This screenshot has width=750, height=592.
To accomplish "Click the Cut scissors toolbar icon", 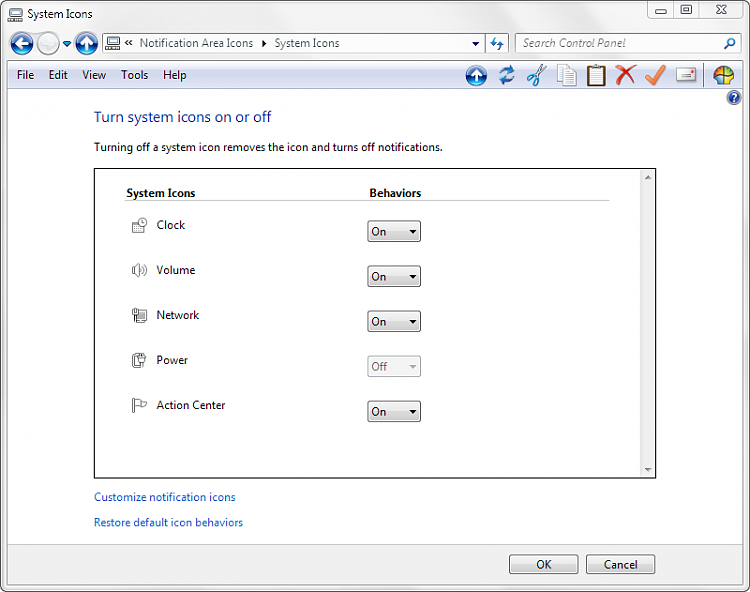I will [536, 75].
